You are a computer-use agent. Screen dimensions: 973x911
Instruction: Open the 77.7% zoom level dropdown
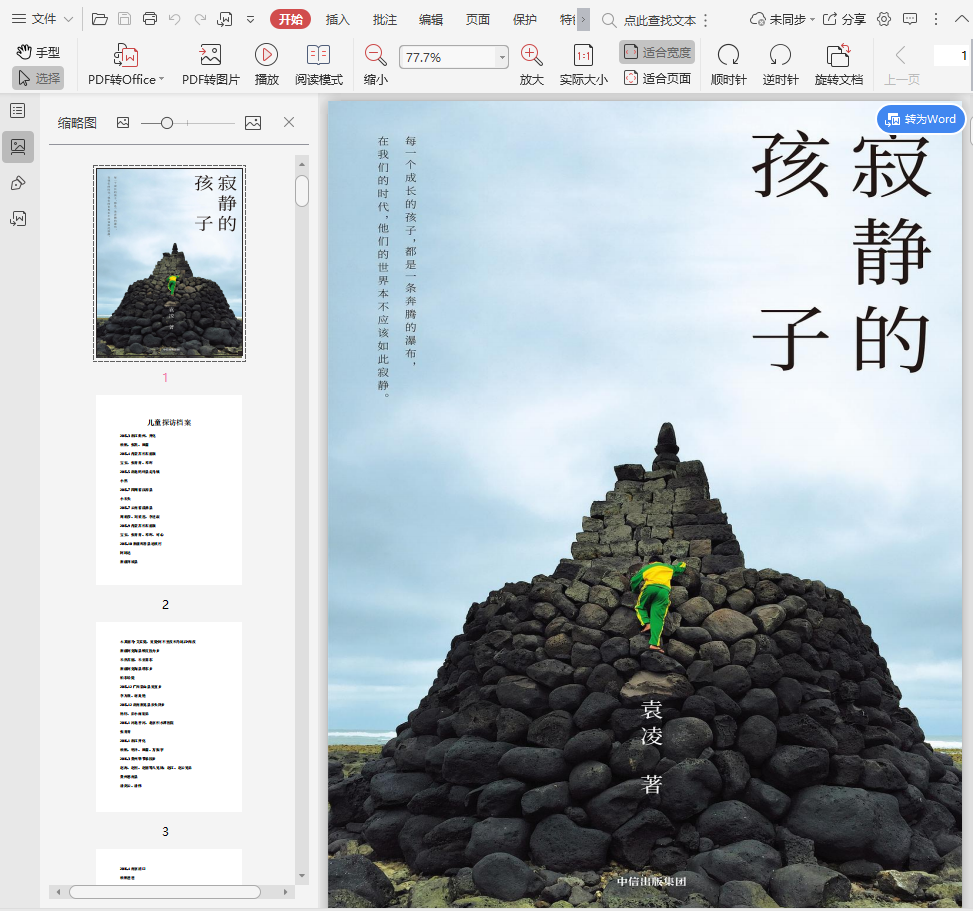pos(501,58)
